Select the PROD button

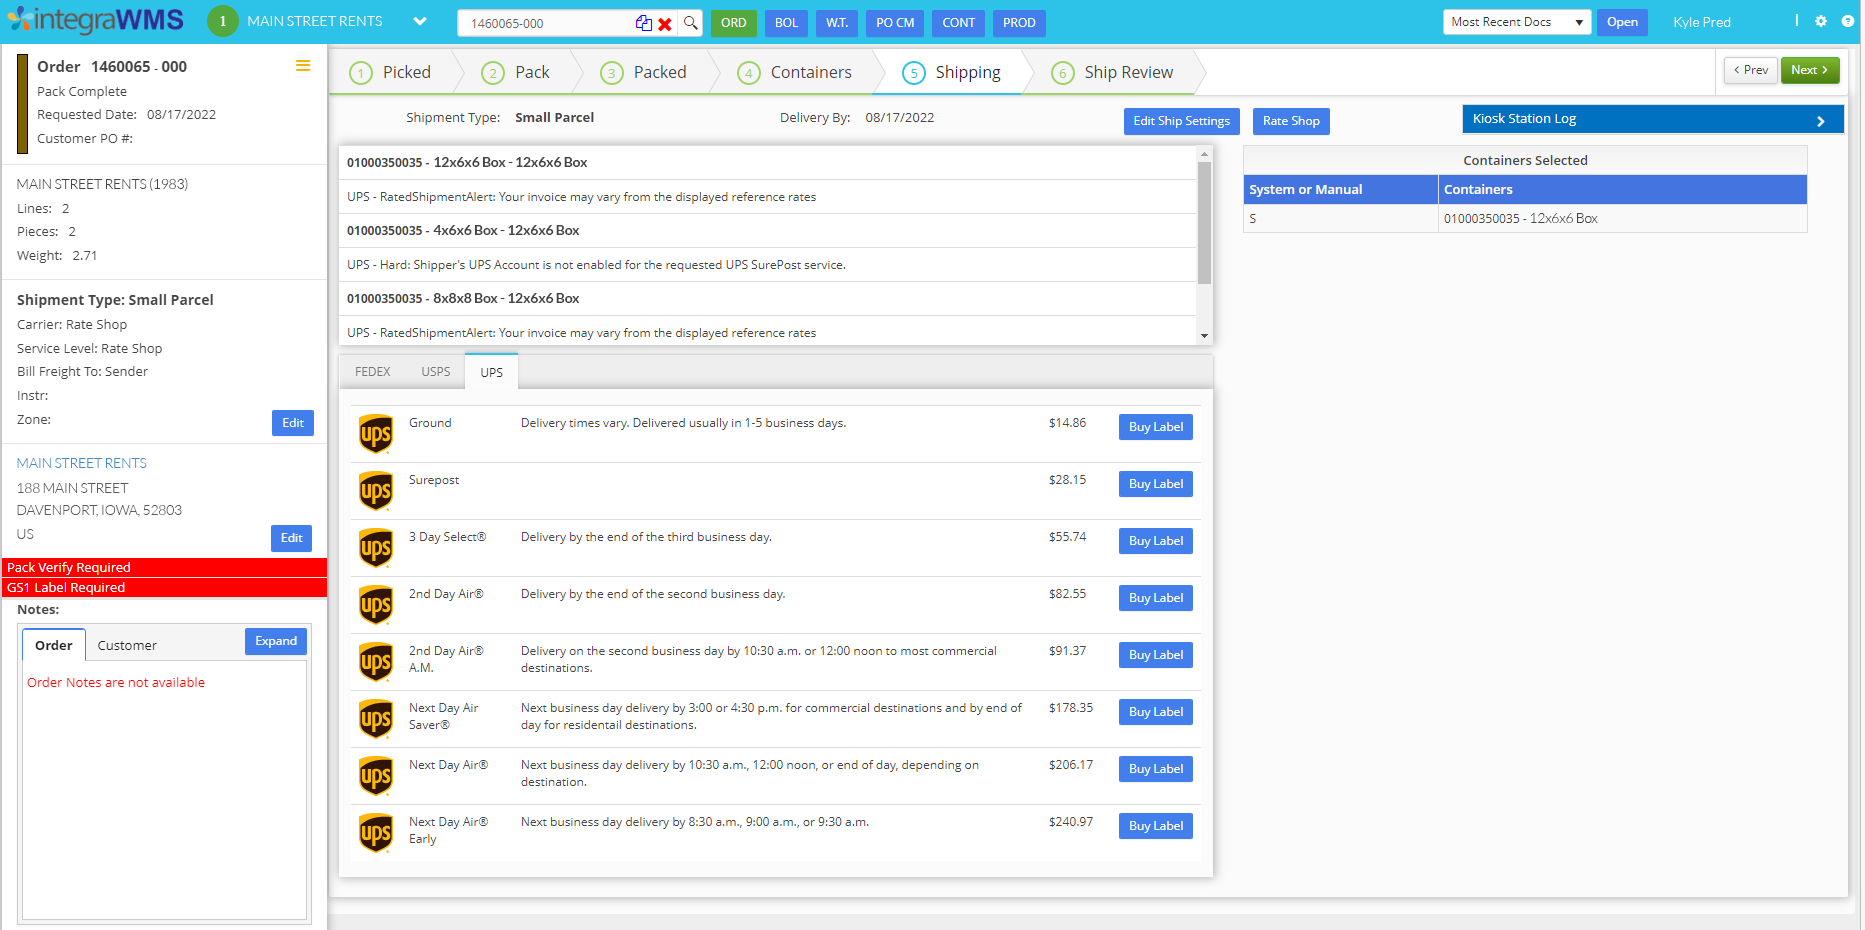click(x=1019, y=23)
